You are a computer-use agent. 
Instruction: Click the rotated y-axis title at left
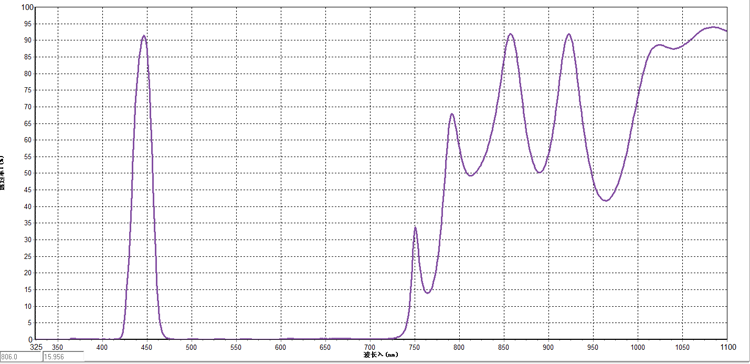(2, 172)
